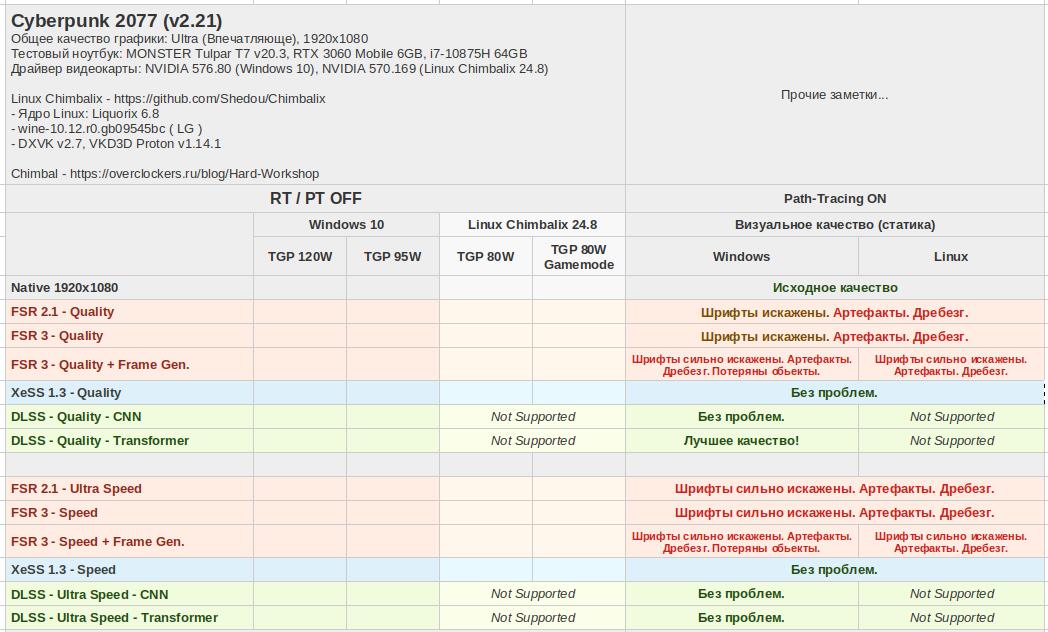
Task: Click the "FSR 3 - Speed + Frame Gen." row label
Action: [x=97, y=542]
